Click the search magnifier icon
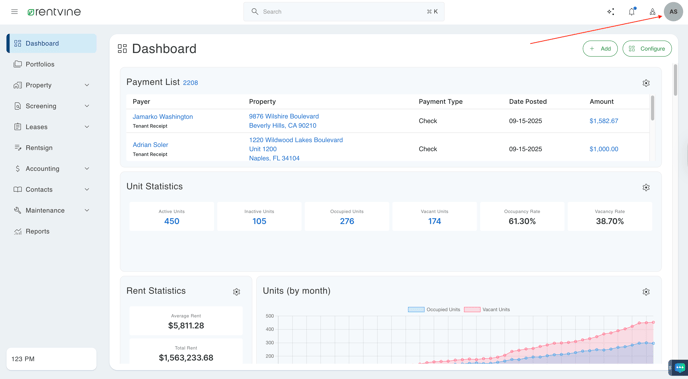Viewport: 688px width, 379px height. (x=254, y=11)
